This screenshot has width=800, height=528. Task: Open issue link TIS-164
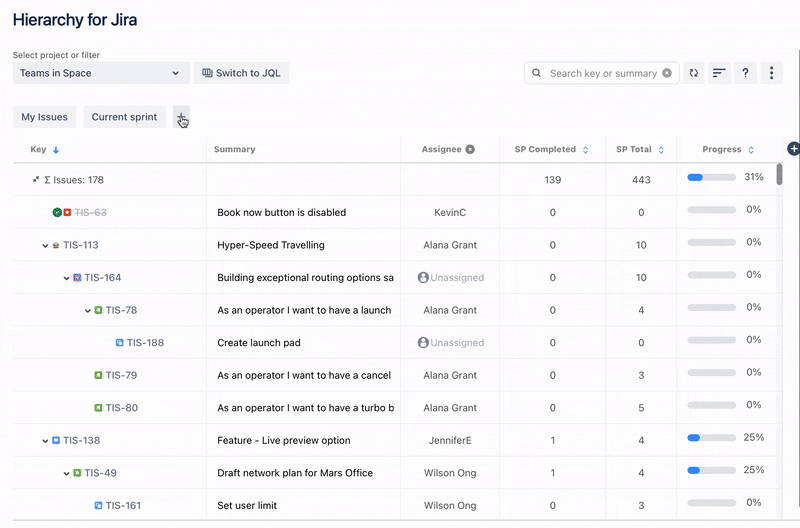[103, 278]
